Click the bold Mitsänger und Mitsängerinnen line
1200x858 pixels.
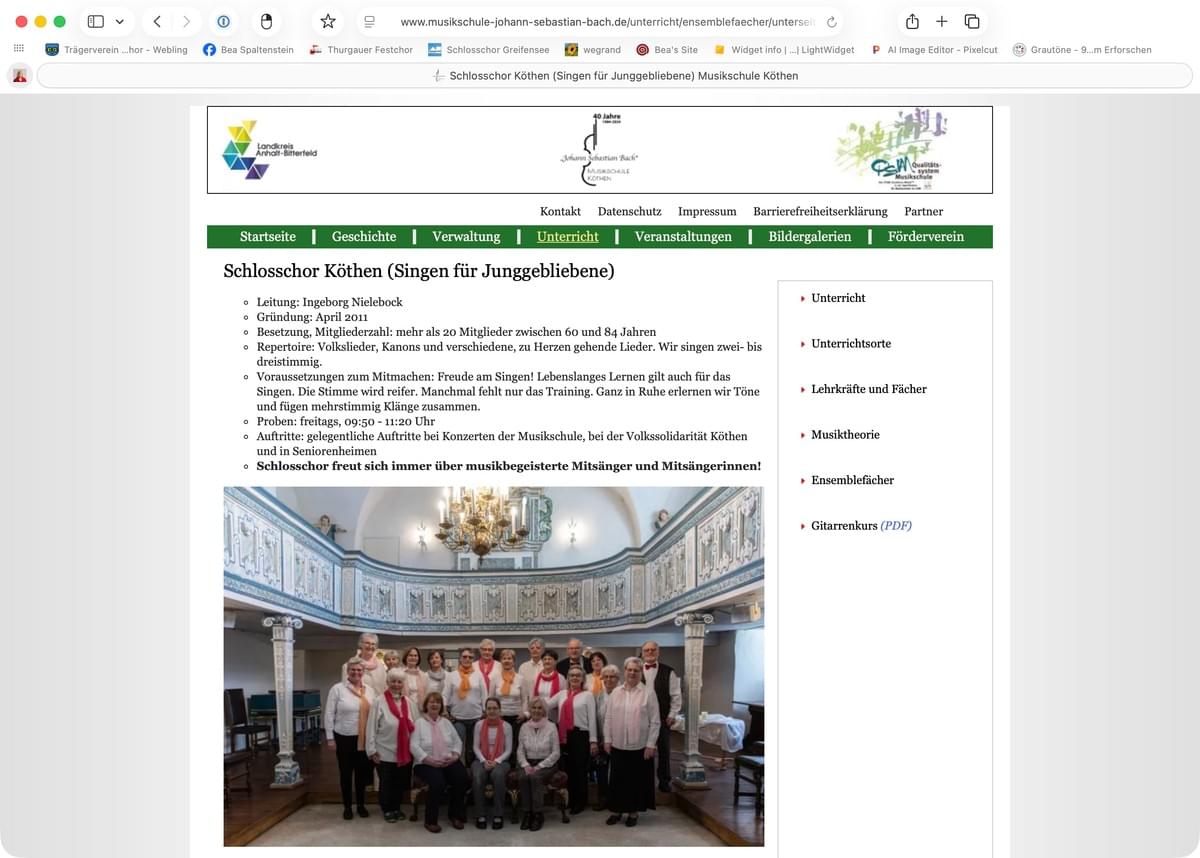click(509, 466)
